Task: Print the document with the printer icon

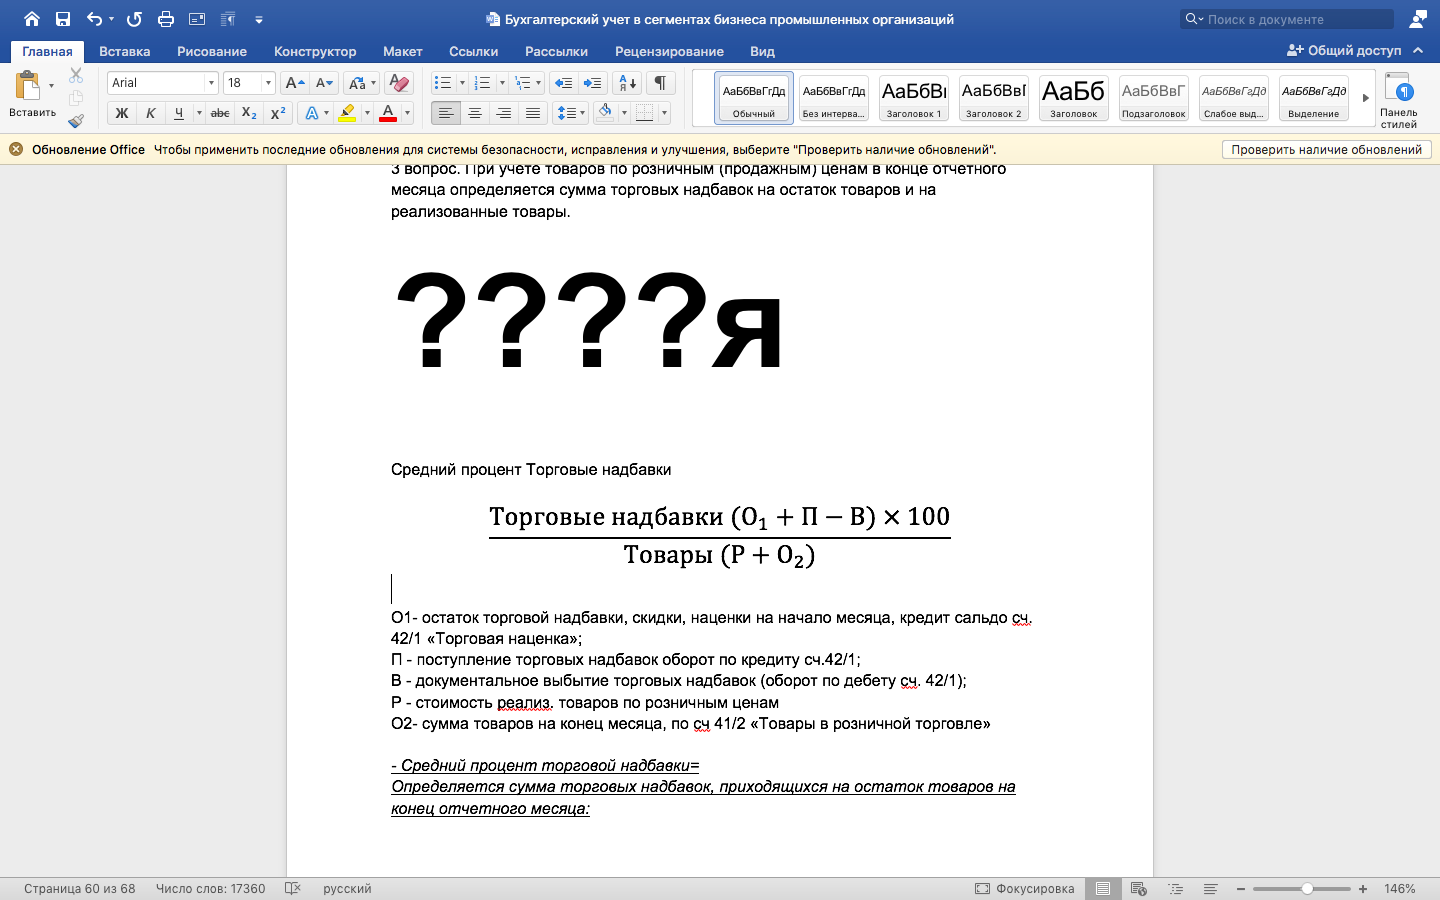Action: (166, 19)
